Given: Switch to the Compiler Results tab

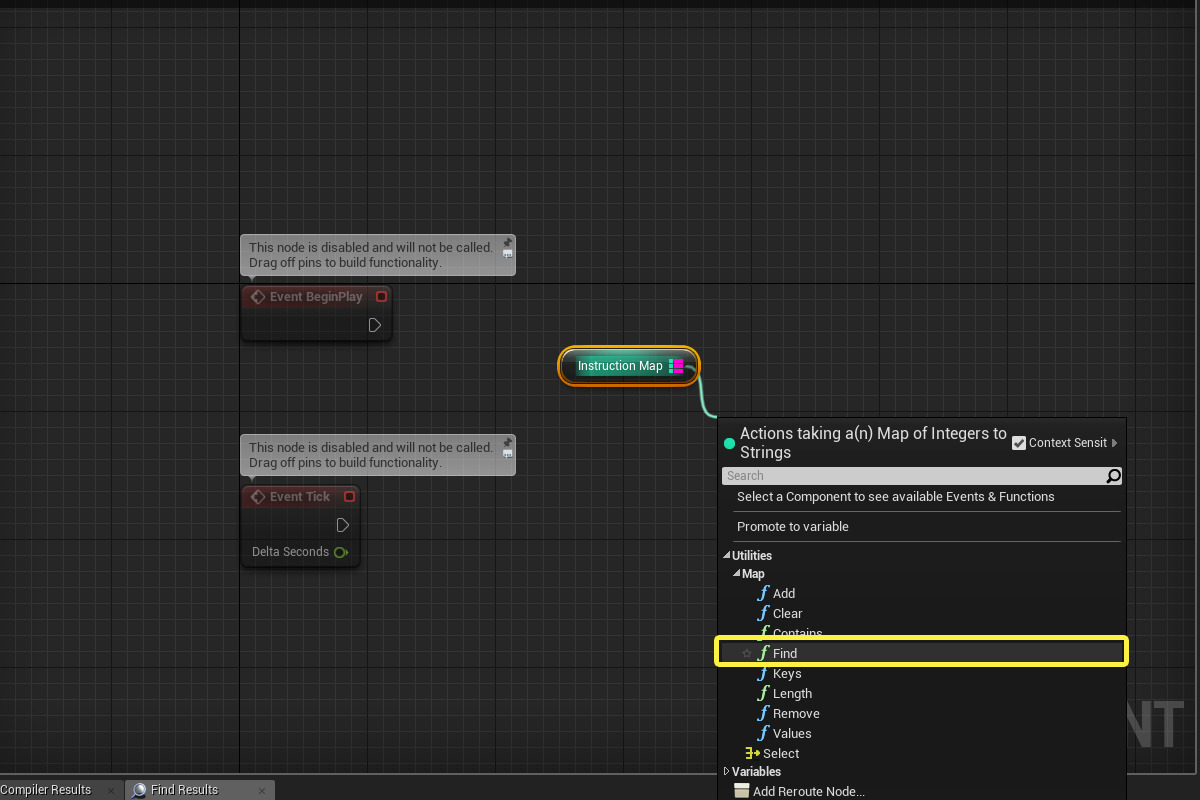Looking at the screenshot, I should point(47,790).
